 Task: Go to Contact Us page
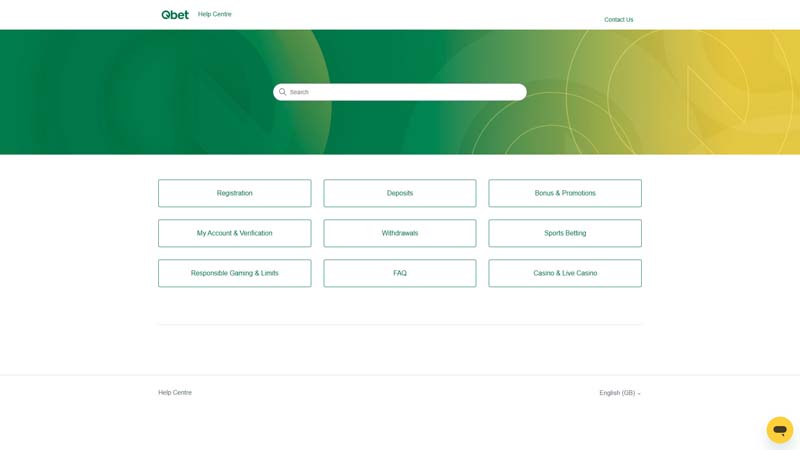coord(618,20)
